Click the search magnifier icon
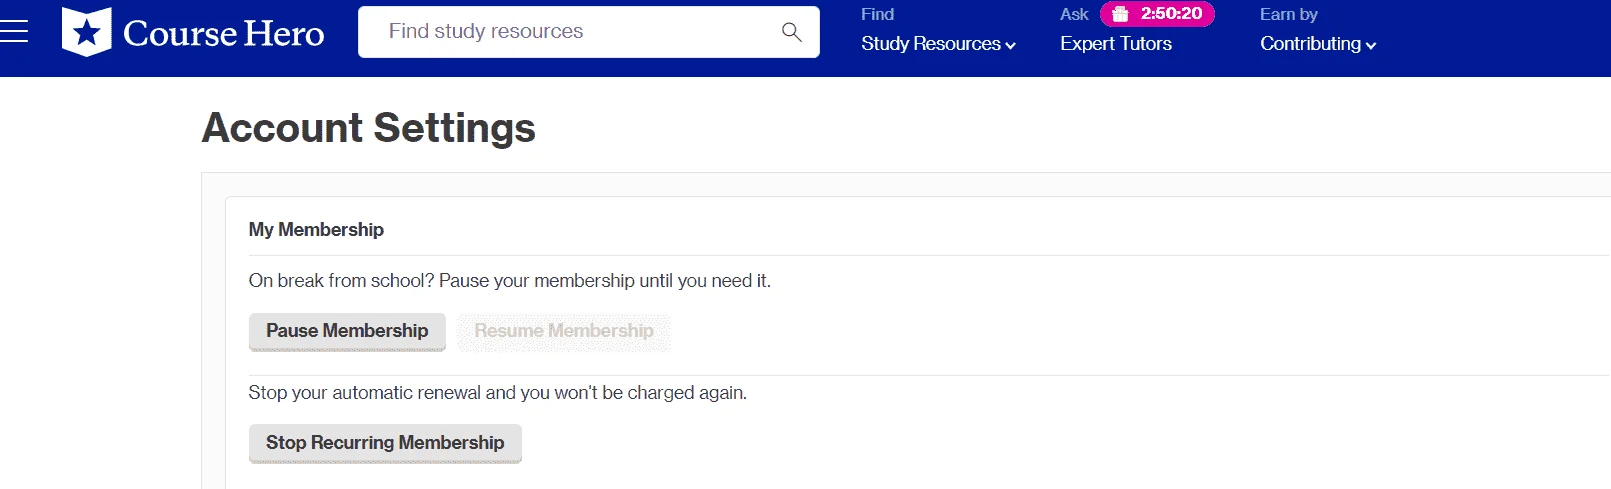This screenshot has width=1611, height=489. (791, 32)
